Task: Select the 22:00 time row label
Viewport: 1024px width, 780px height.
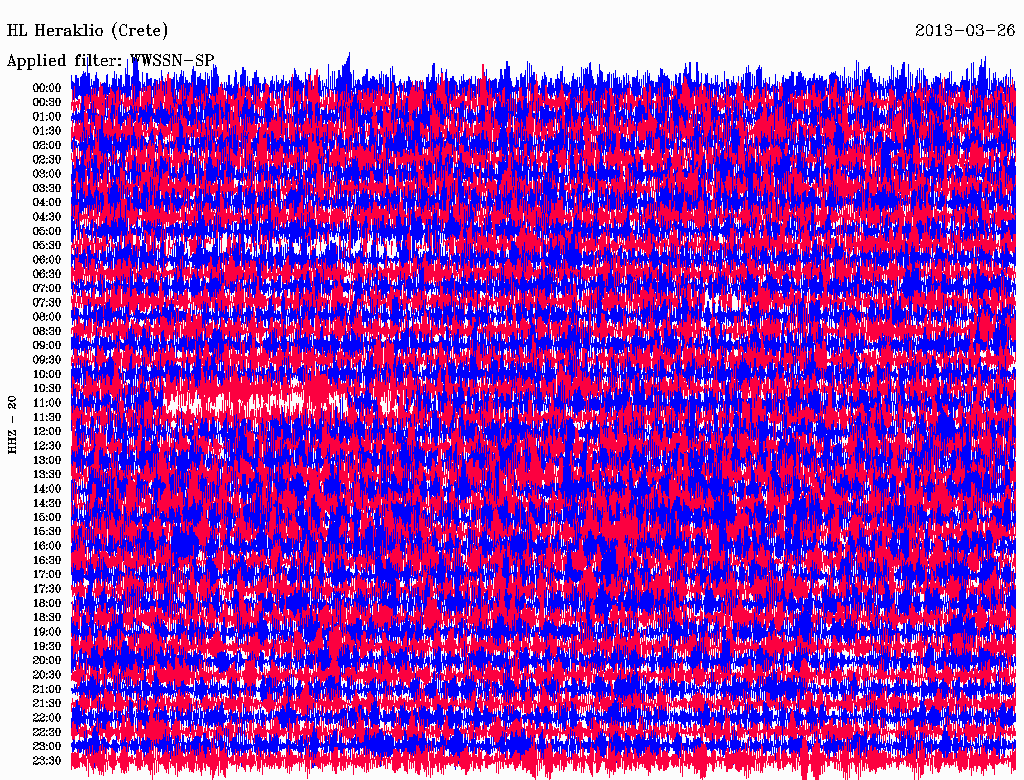Action: pos(47,718)
